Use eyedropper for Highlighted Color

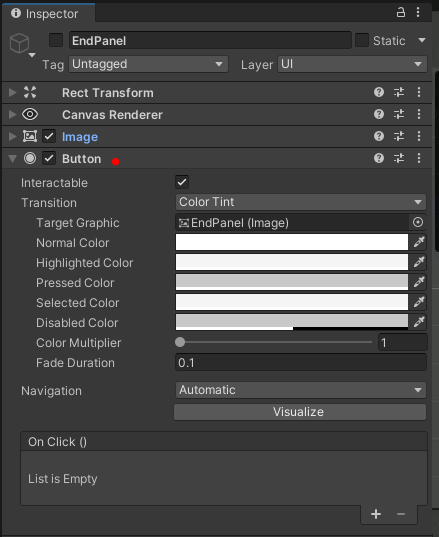pyautogui.click(x=419, y=262)
